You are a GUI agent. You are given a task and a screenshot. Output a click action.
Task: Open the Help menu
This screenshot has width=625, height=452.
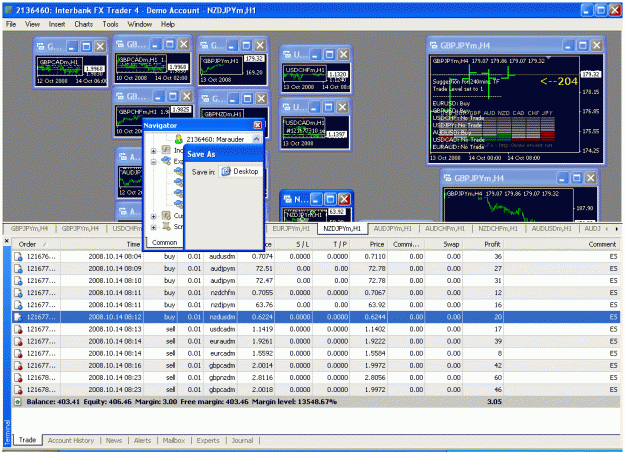pos(168,24)
